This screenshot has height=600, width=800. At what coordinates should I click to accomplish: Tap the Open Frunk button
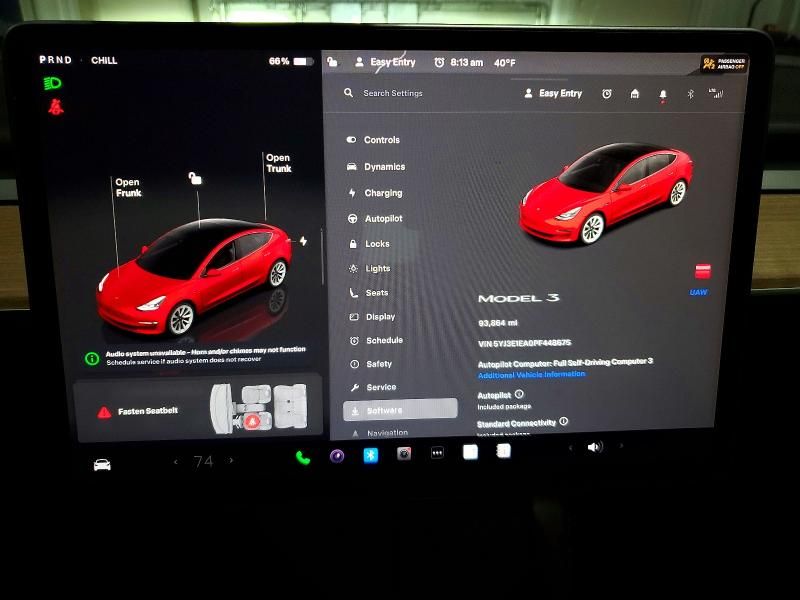point(131,187)
